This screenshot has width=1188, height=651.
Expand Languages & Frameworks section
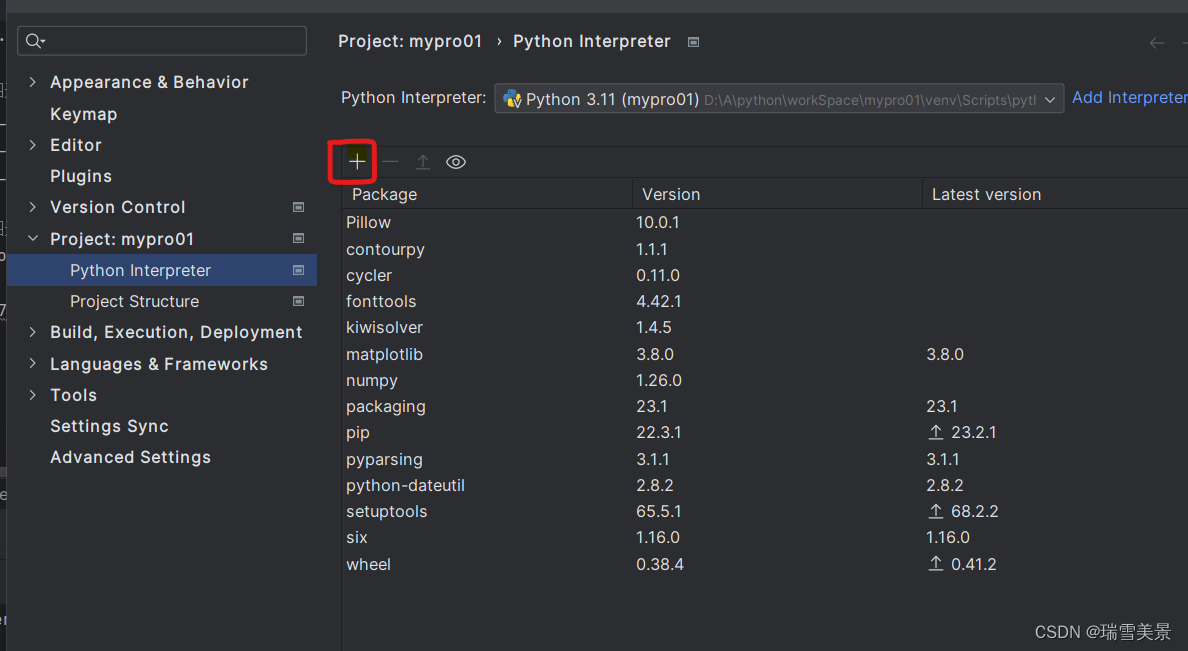point(33,364)
